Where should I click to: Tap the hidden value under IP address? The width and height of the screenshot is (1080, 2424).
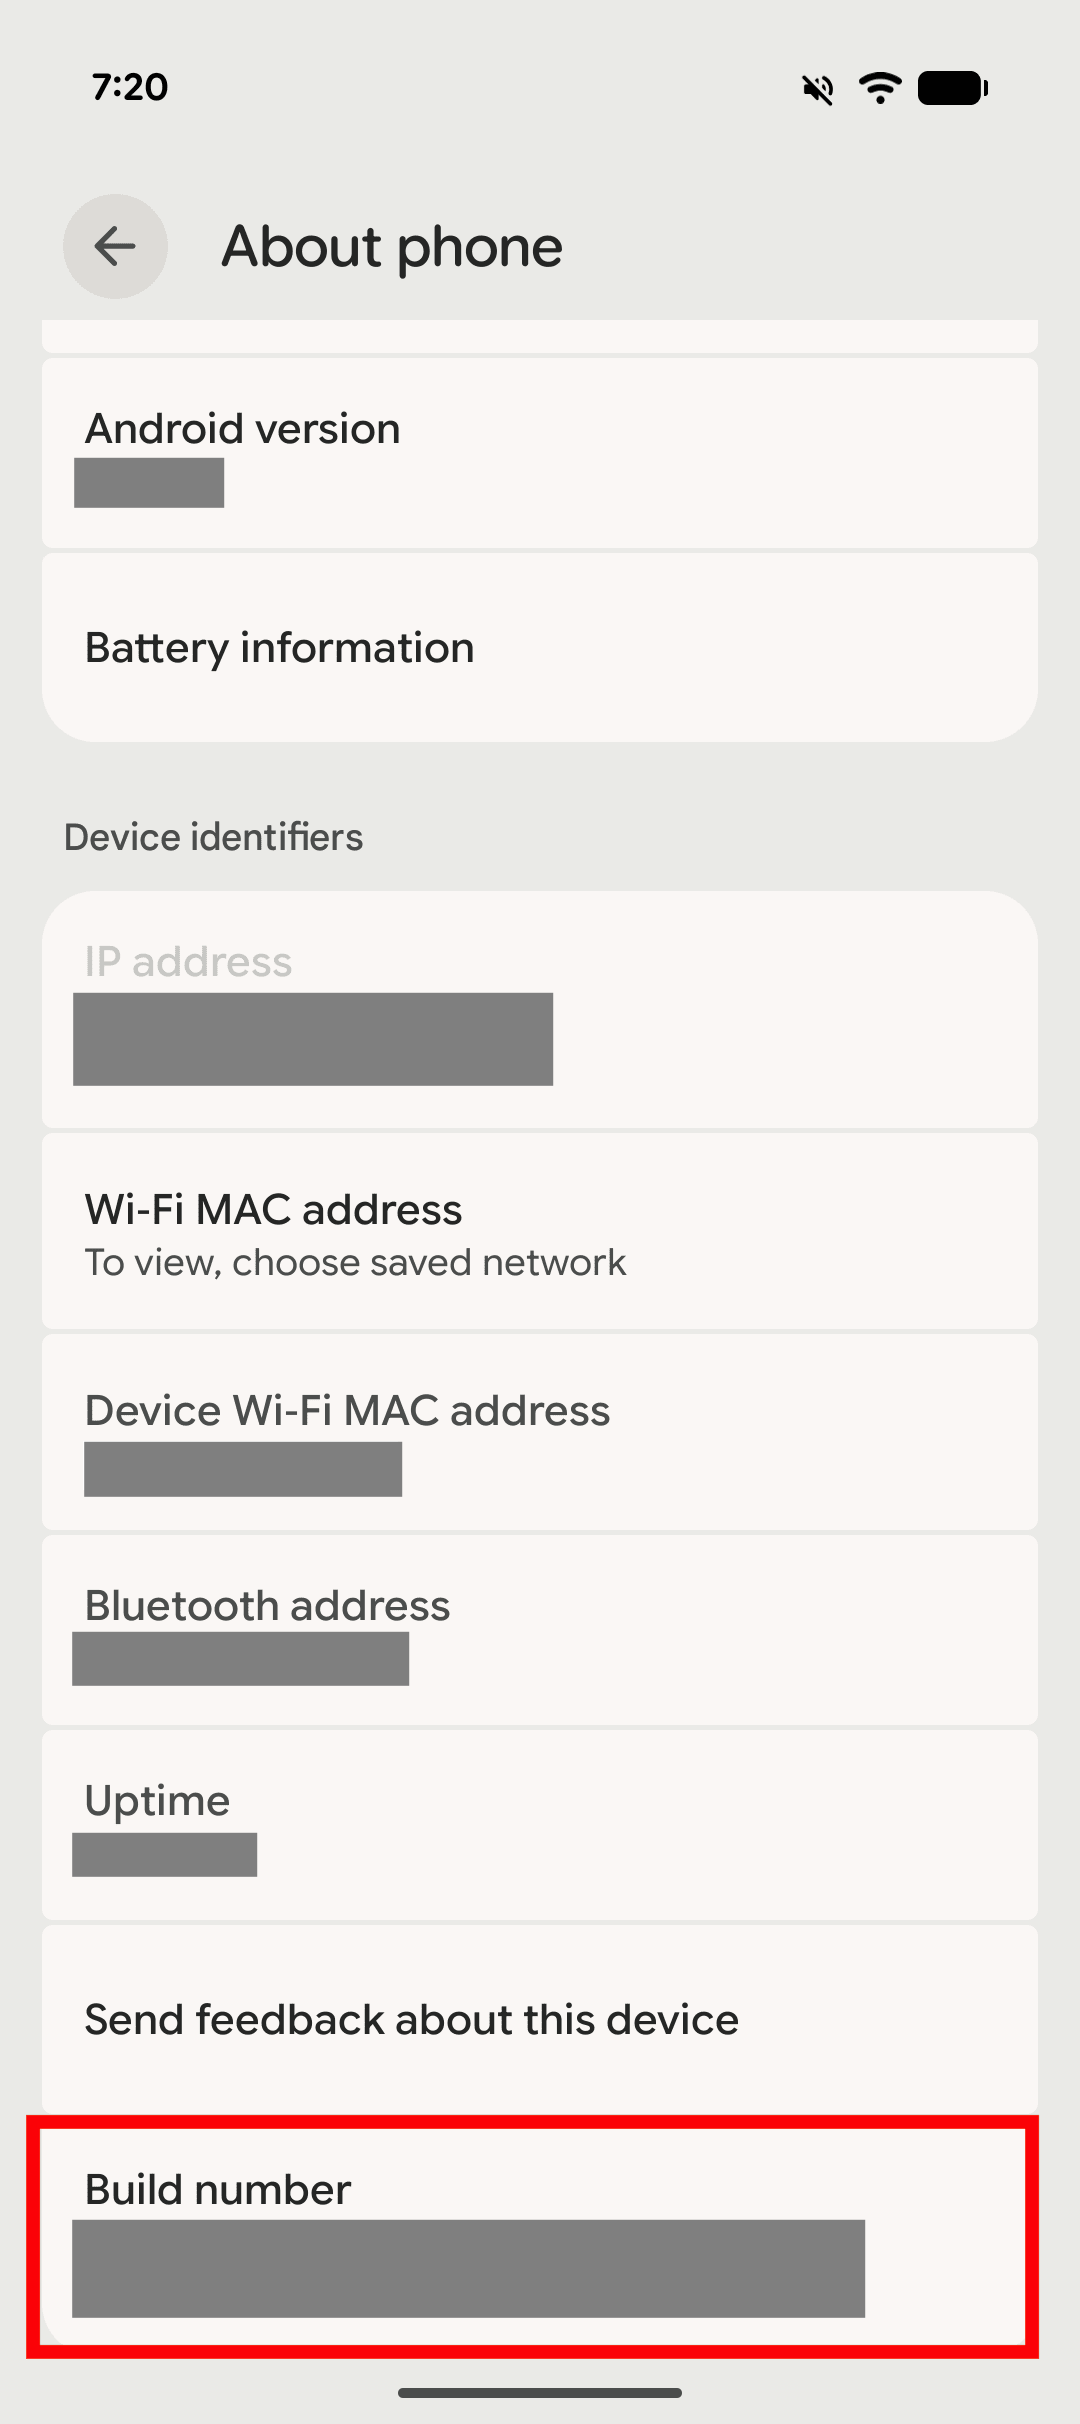click(x=312, y=1039)
